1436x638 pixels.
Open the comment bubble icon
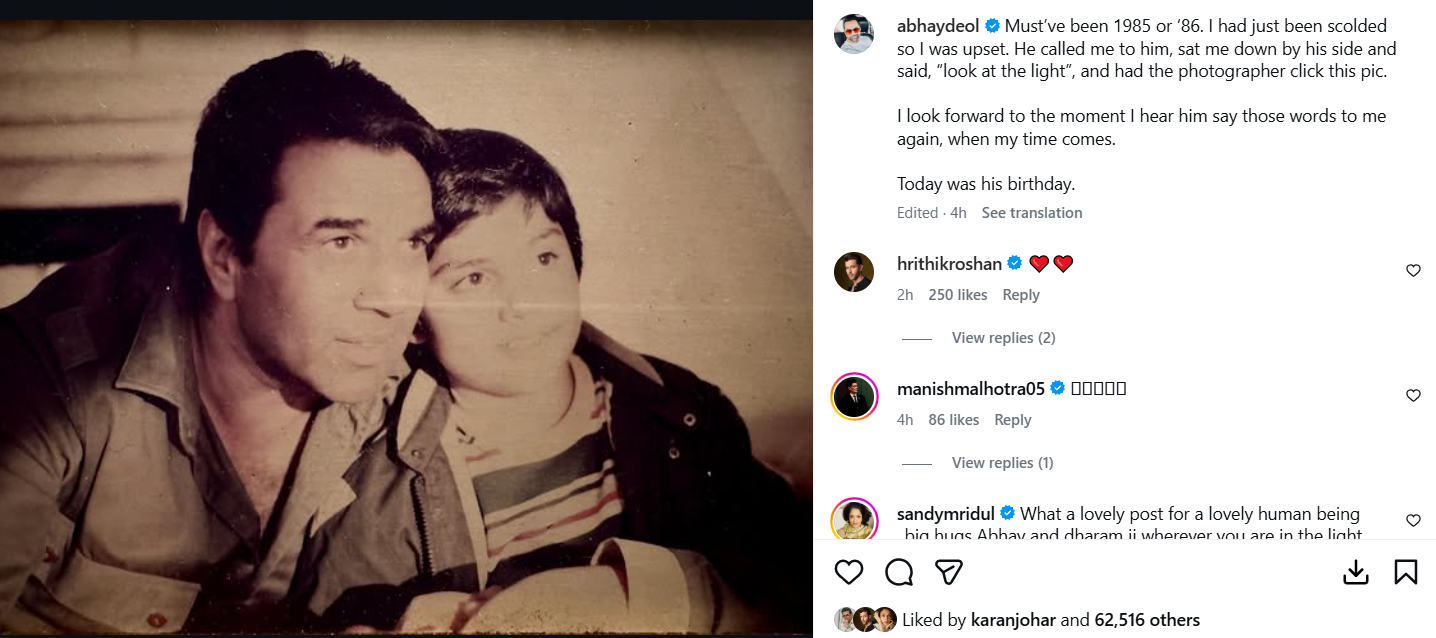click(x=899, y=571)
